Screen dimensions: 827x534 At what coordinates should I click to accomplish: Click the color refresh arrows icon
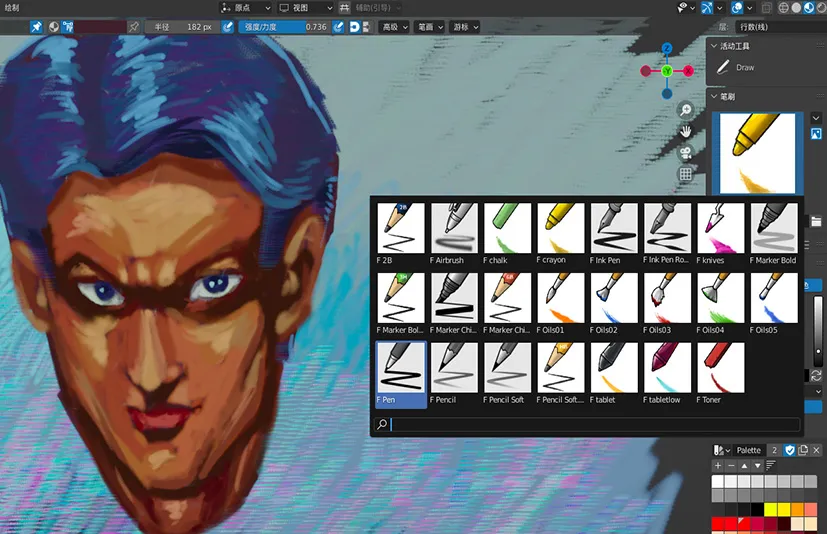816,376
